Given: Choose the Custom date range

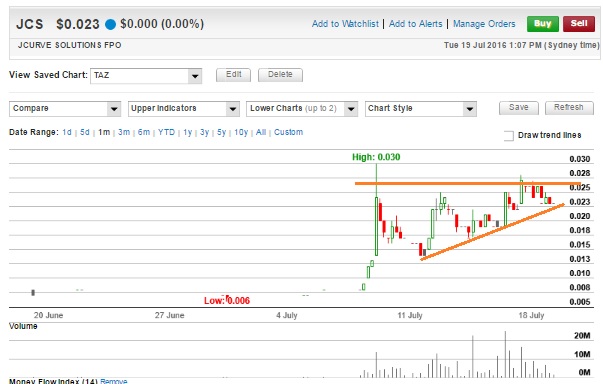Looking at the screenshot, I should 288,132.
